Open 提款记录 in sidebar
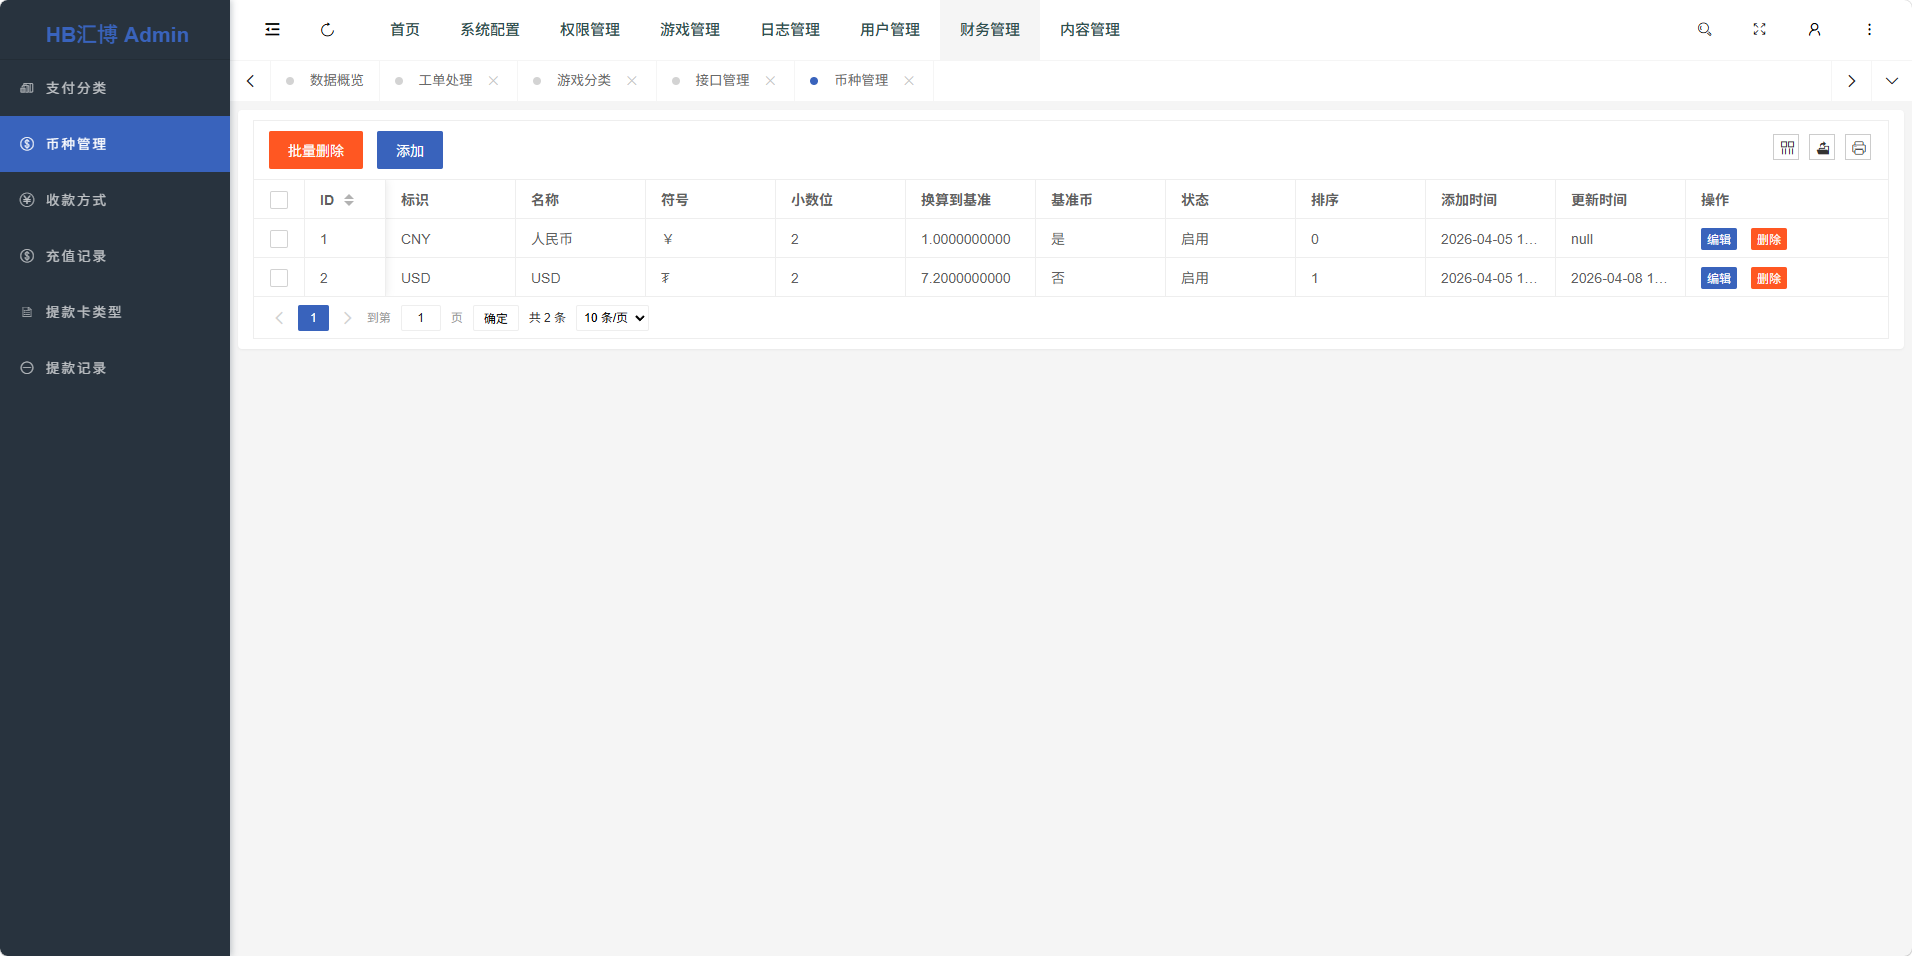Image resolution: width=1912 pixels, height=956 pixels. (115, 368)
